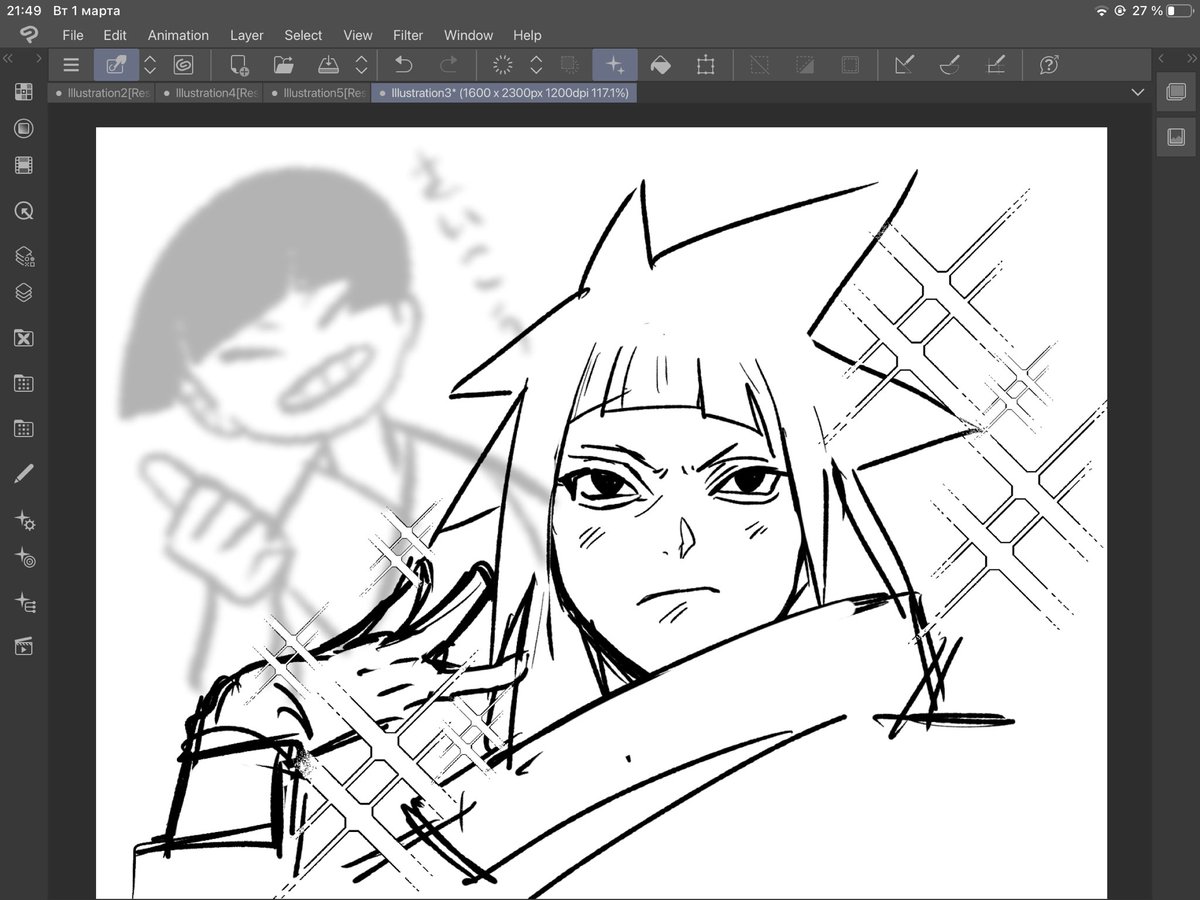Open the canvas tab list dropdown chevron
Image resolution: width=1200 pixels, height=900 pixels.
[1137, 92]
